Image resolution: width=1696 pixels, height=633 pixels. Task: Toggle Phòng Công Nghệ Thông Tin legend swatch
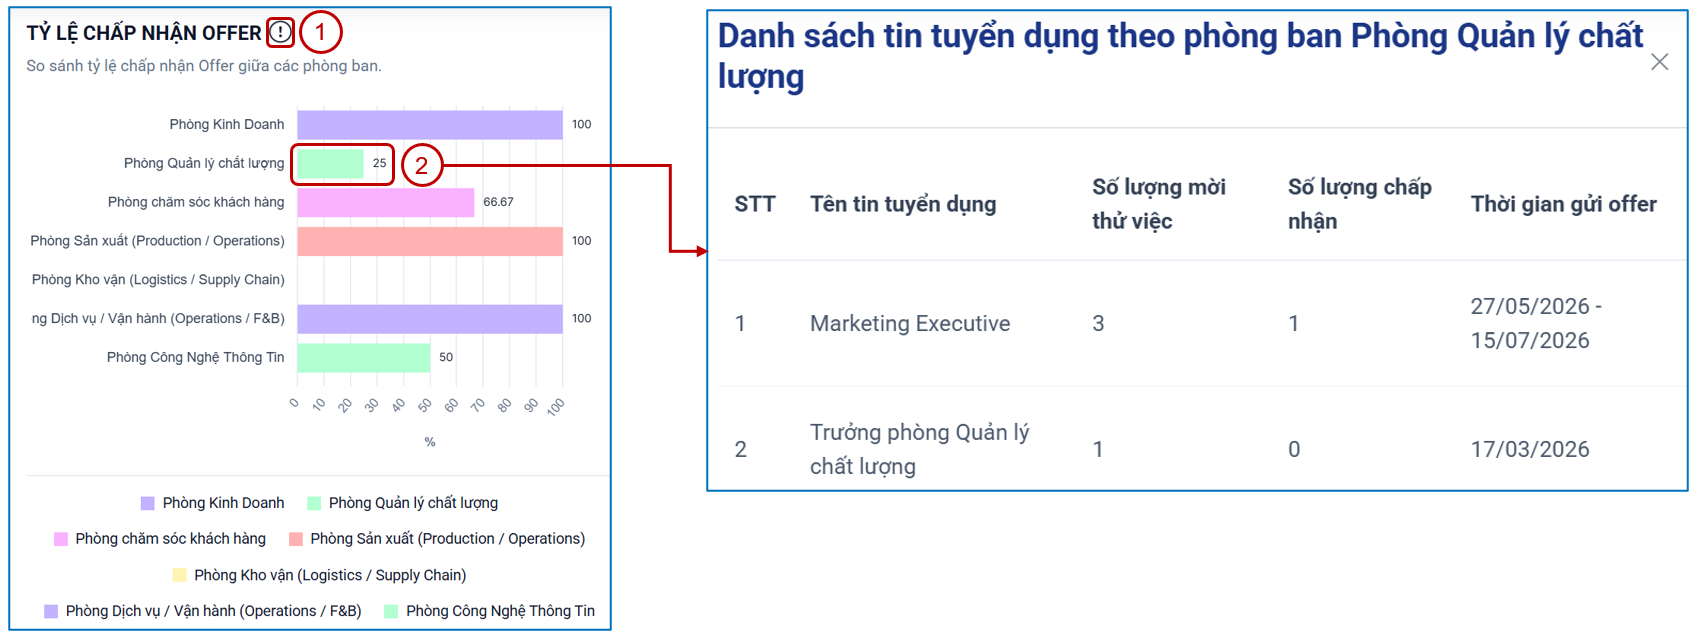(391, 611)
